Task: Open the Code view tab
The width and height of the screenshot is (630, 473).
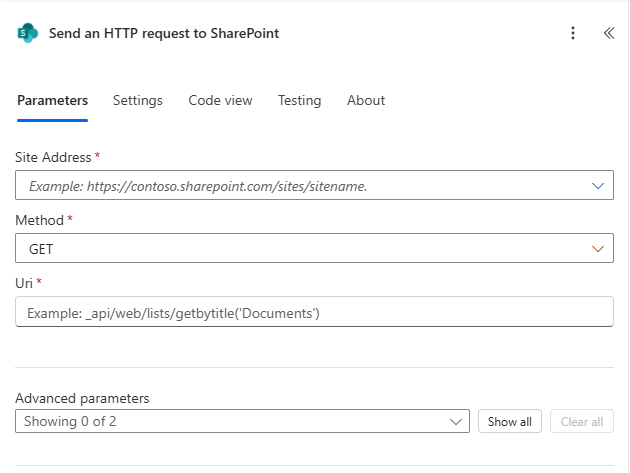Action: (x=220, y=100)
